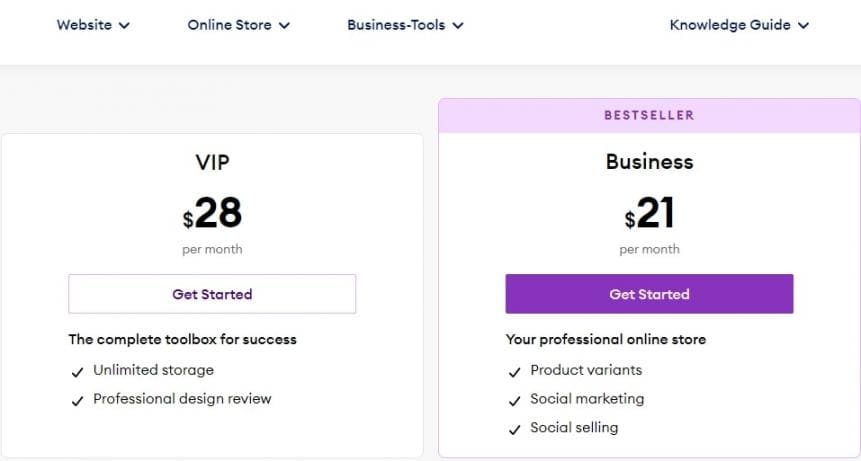Select the Business plan title
The image size is (861, 461).
[649, 162]
